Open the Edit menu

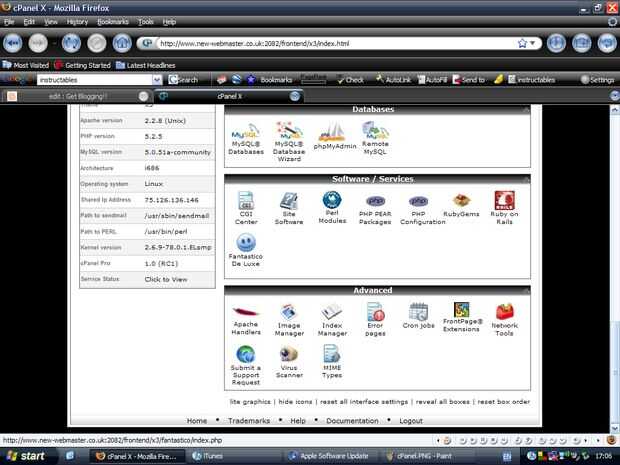29,22
